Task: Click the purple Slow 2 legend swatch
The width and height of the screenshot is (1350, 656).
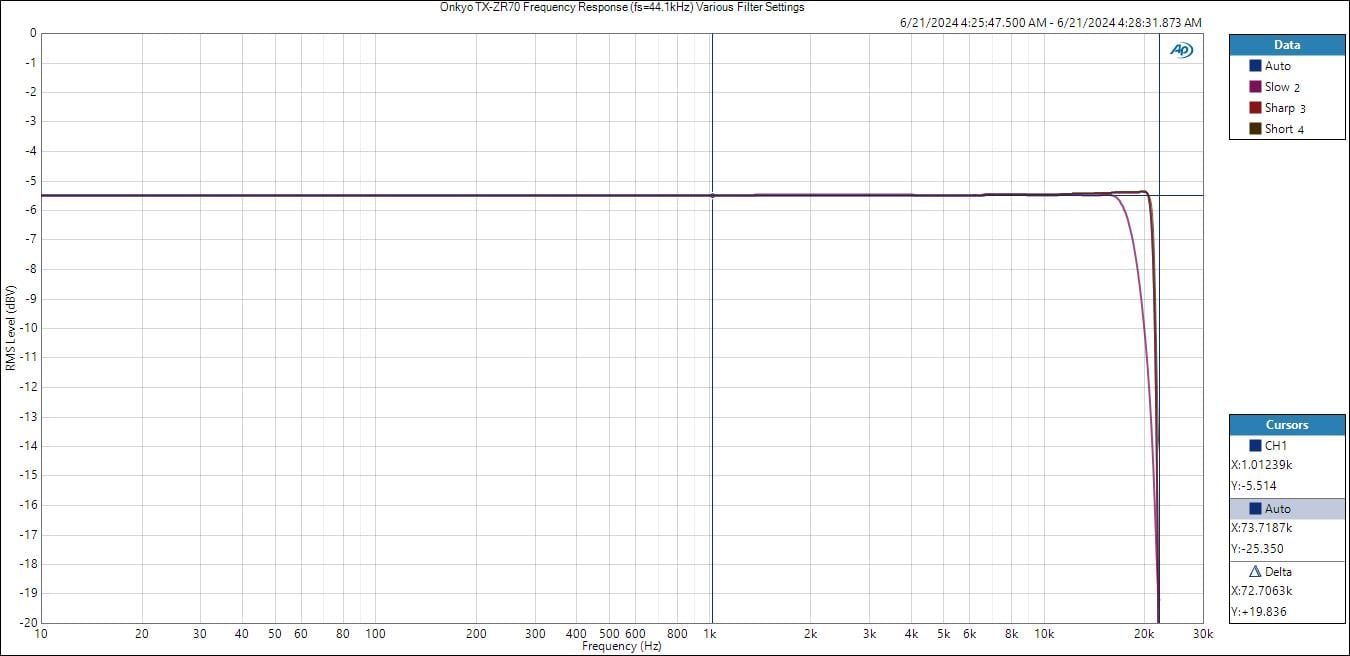Action: [1255, 87]
